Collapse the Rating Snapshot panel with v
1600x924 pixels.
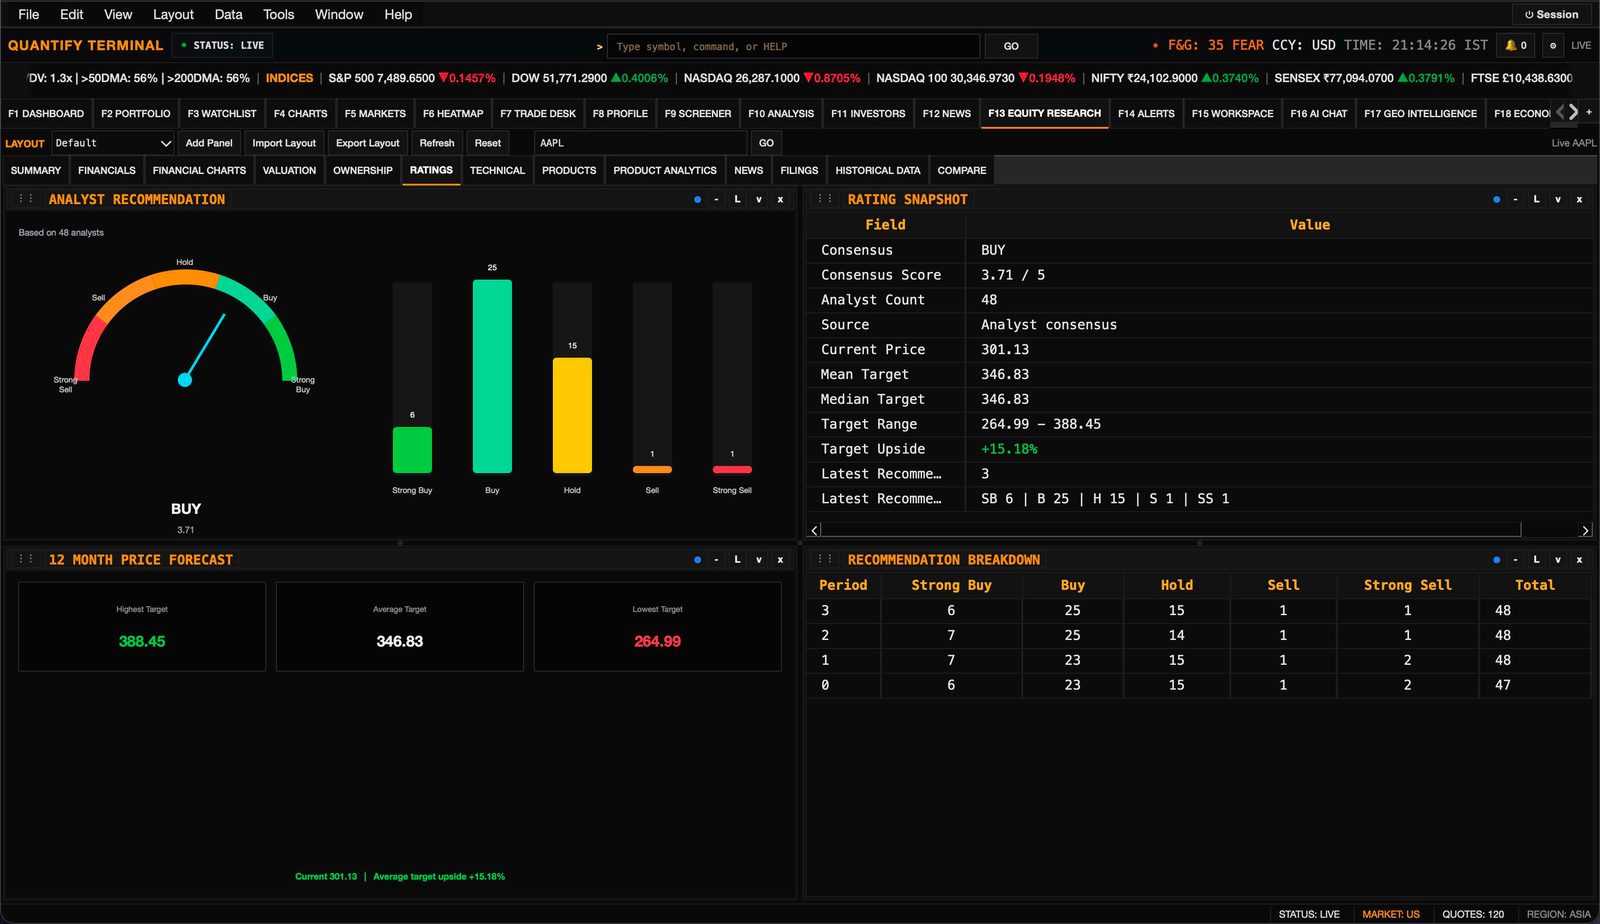point(1558,199)
